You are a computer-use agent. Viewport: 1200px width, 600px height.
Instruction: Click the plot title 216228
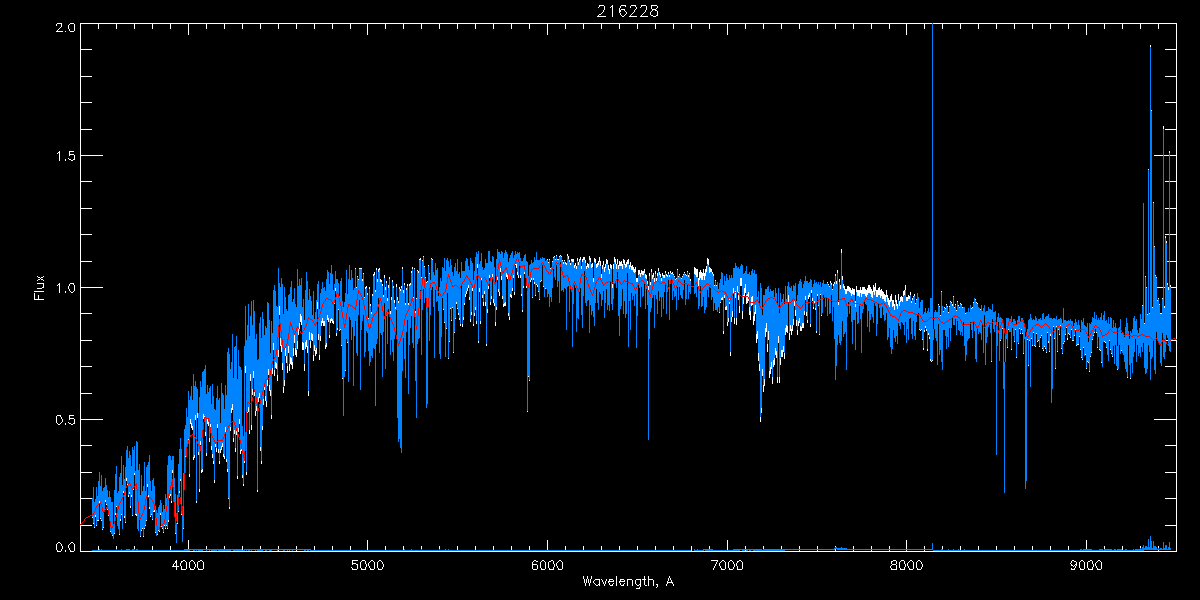pyautogui.click(x=628, y=10)
